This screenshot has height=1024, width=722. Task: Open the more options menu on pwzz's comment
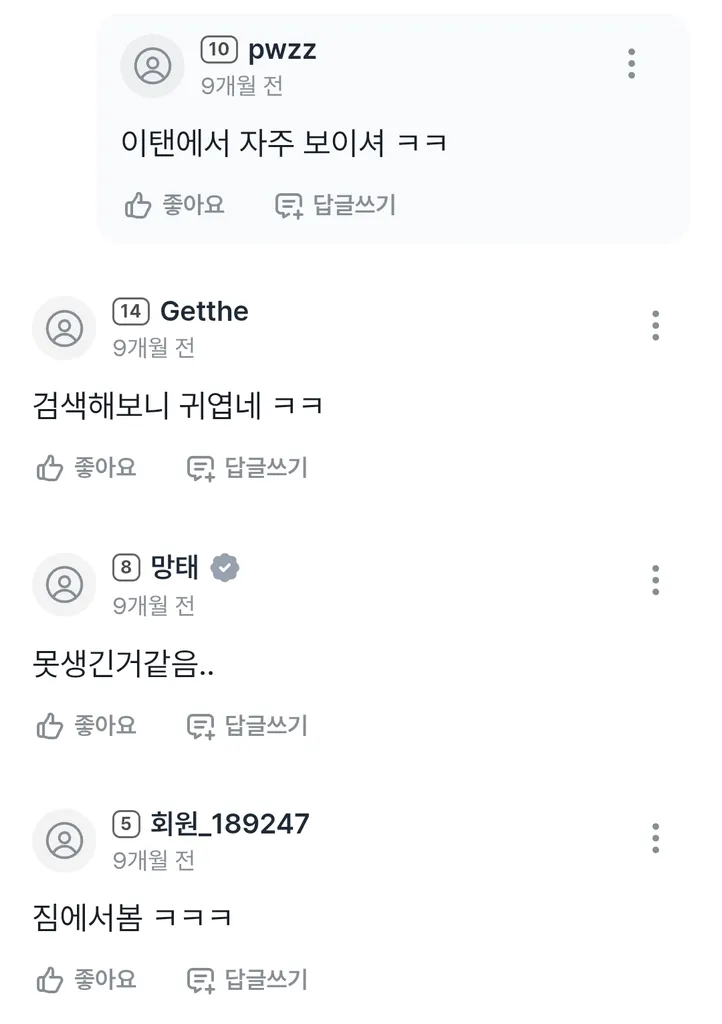[x=632, y=63]
